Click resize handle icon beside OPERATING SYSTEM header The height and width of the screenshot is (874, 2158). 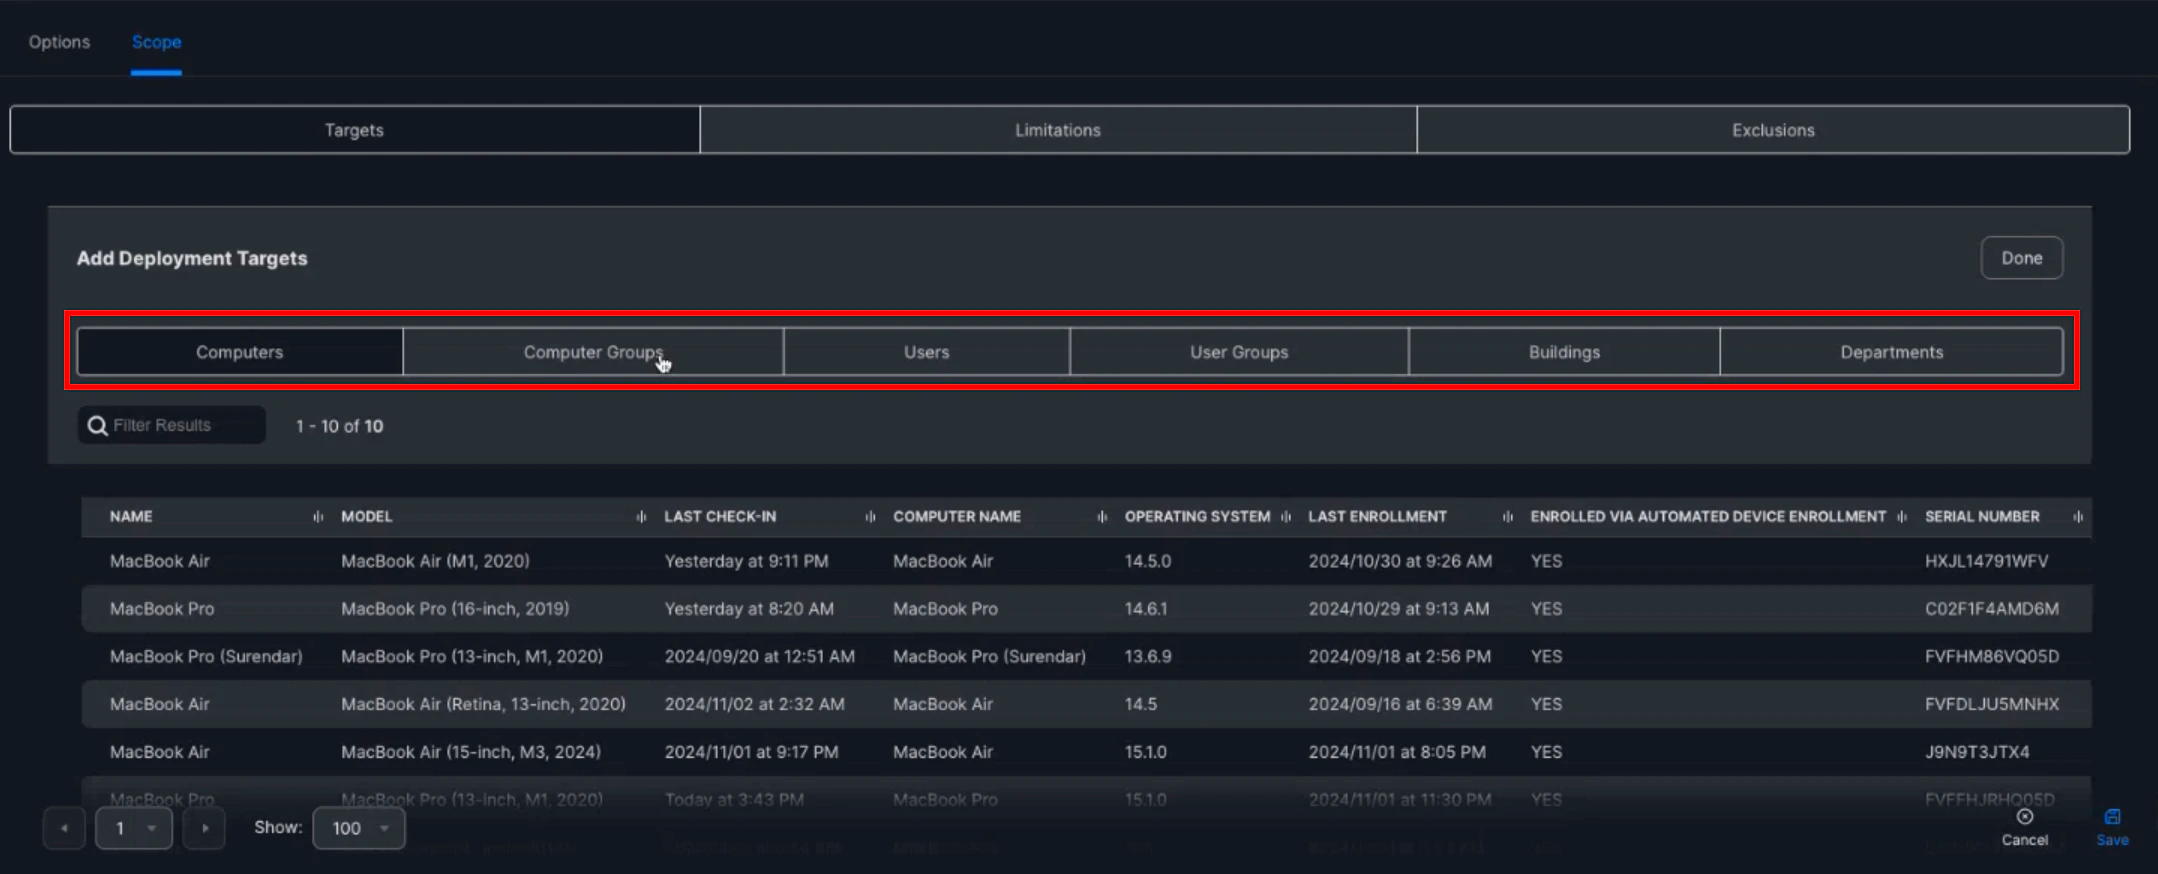(x=1286, y=517)
